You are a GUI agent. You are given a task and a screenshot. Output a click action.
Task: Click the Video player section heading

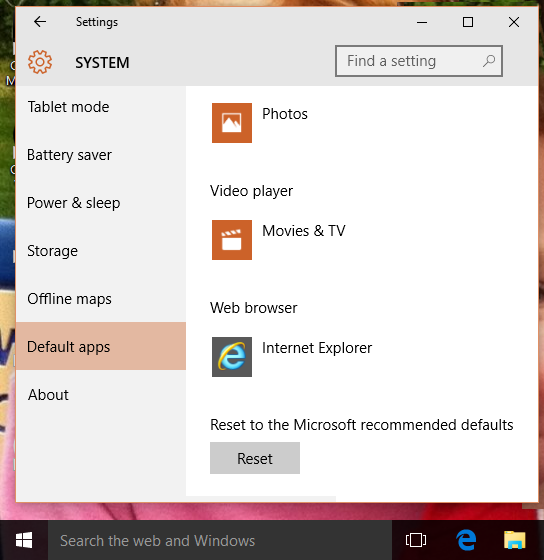pyautogui.click(x=251, y=191)
